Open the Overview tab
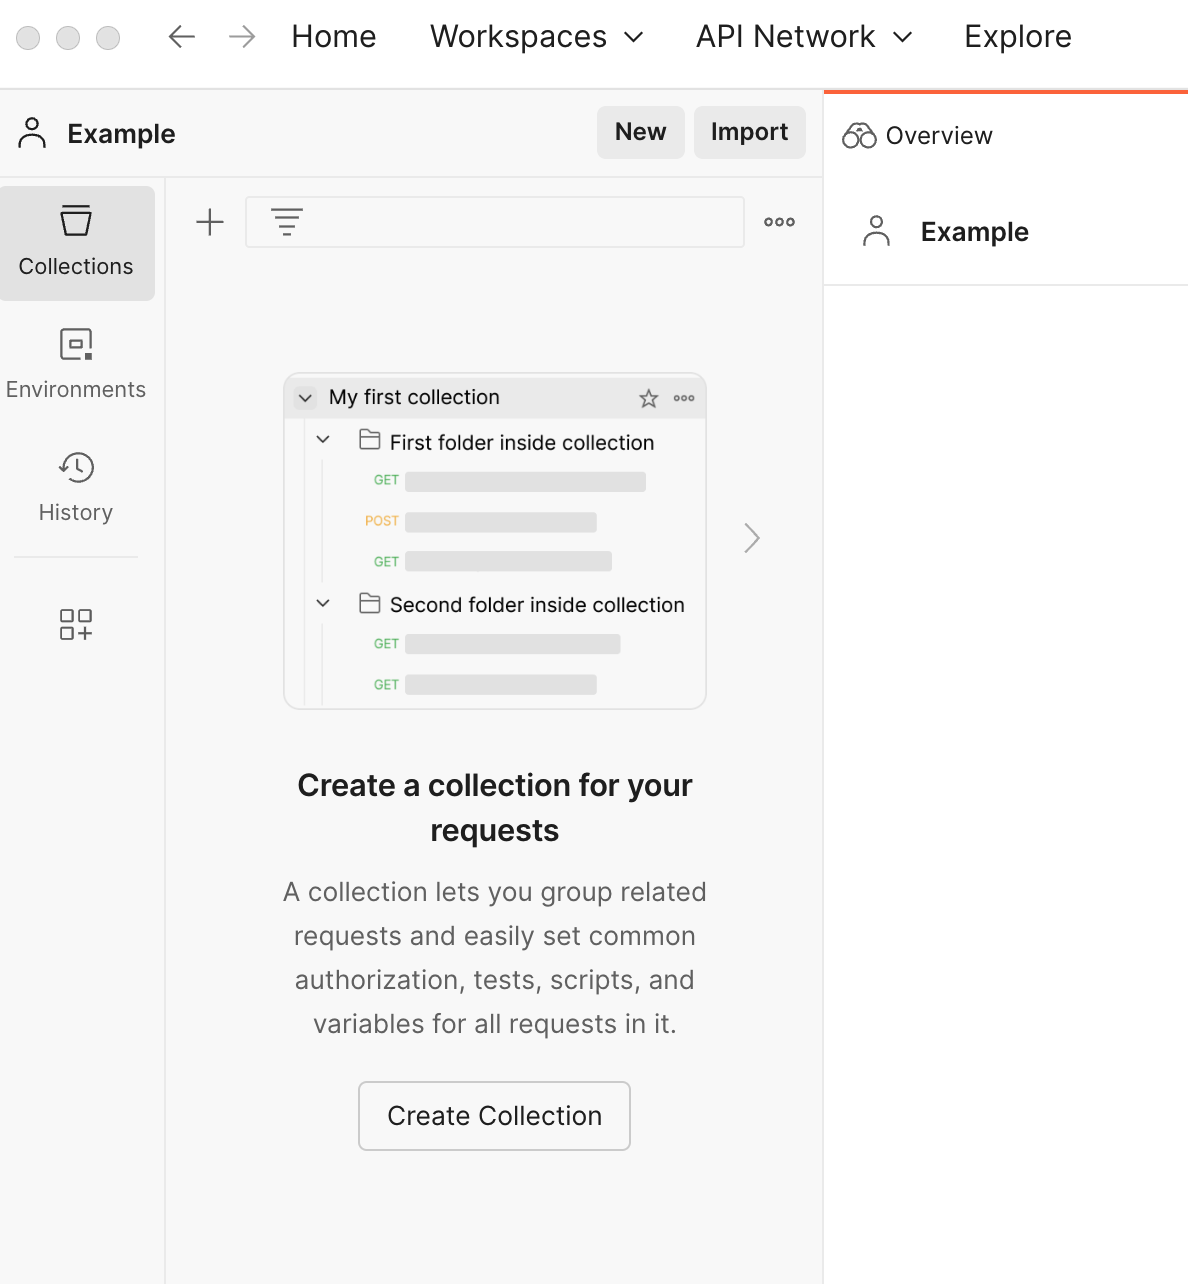Image resolution: width=1188 pixels, height=1284 pixels. (918, 136)
